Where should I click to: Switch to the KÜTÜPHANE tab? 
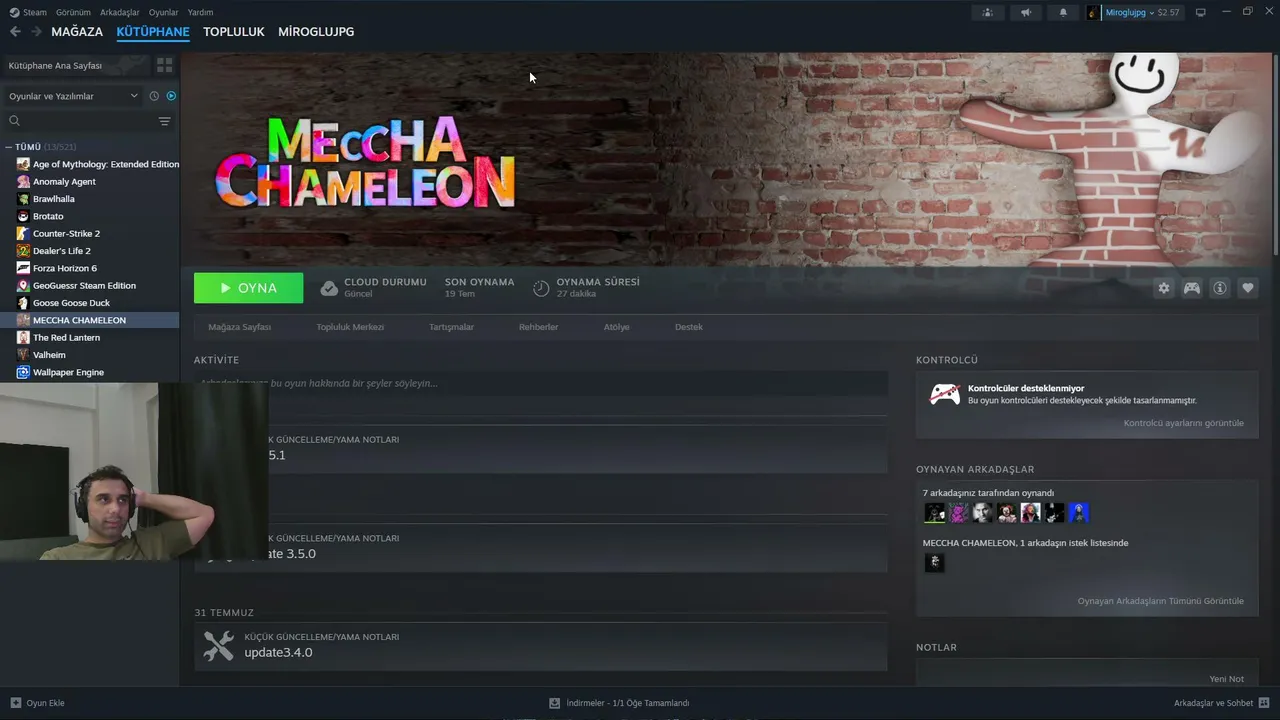(x=153, y=32)
